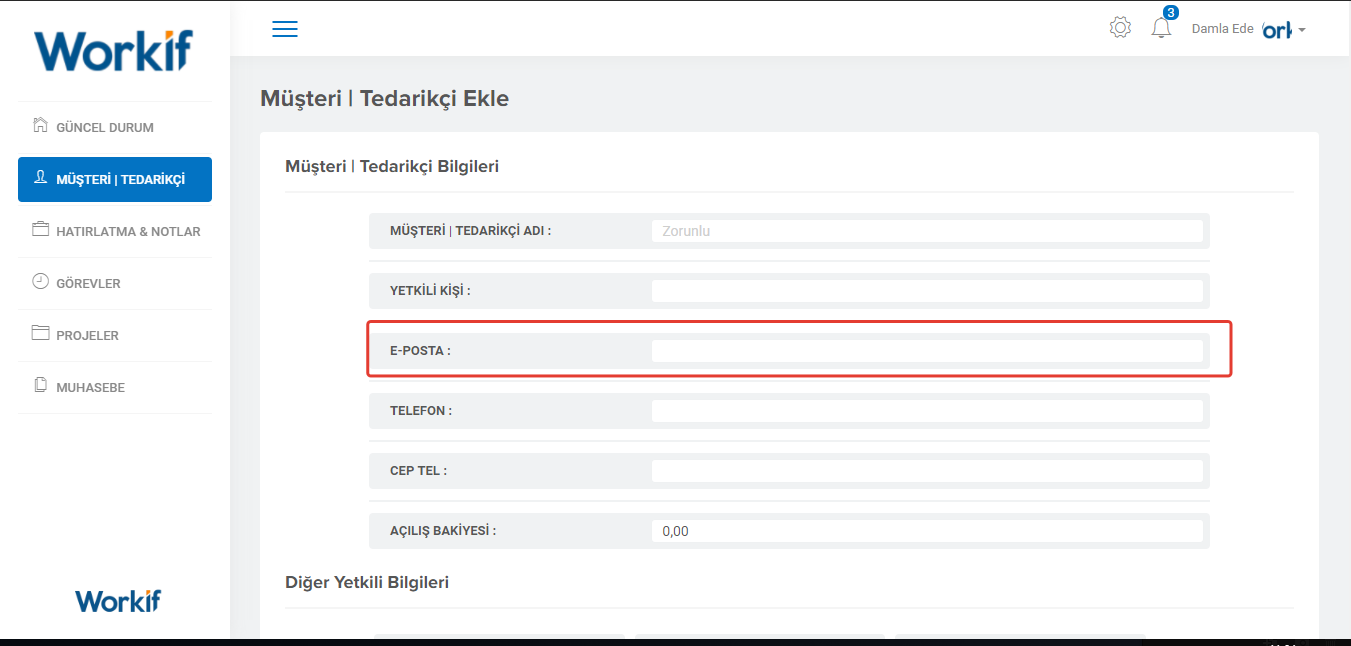Image resolution: width=1351 pixels, height=646 pixels.
Task: Open the Muhasebe menu item
Action: tap(91, 388)
